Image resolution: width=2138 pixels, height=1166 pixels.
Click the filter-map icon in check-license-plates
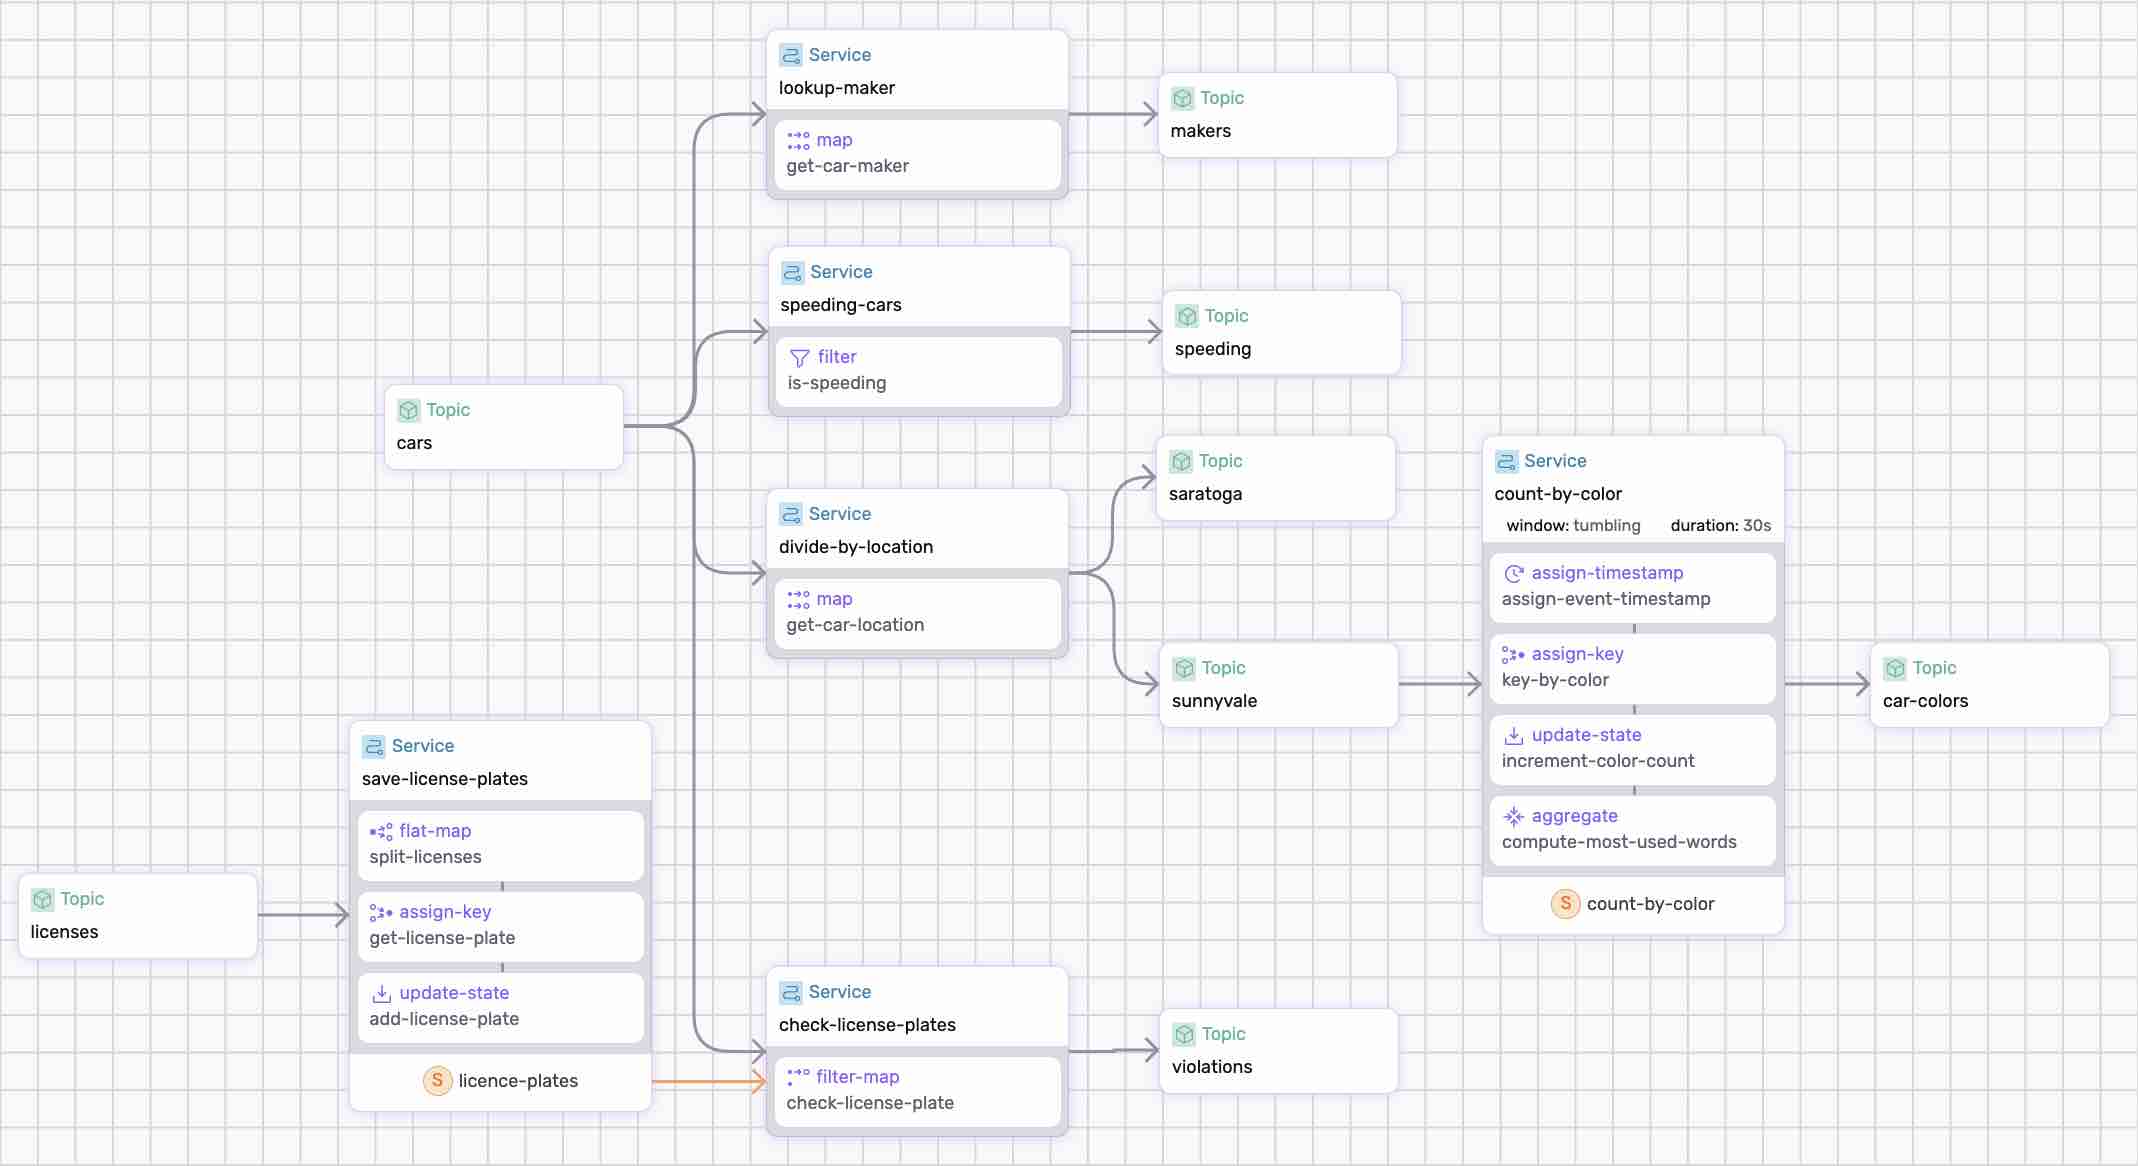click(798, 1077)
